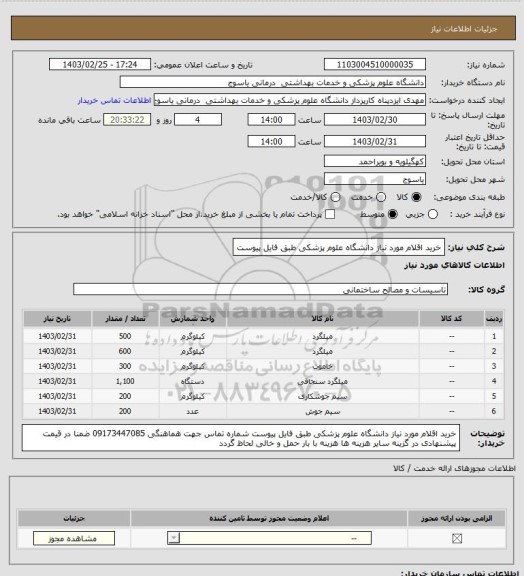The width and height of the screenshot is (524, 576).
Task: Click the نام کالا column header
Action: tap(322, 319)
